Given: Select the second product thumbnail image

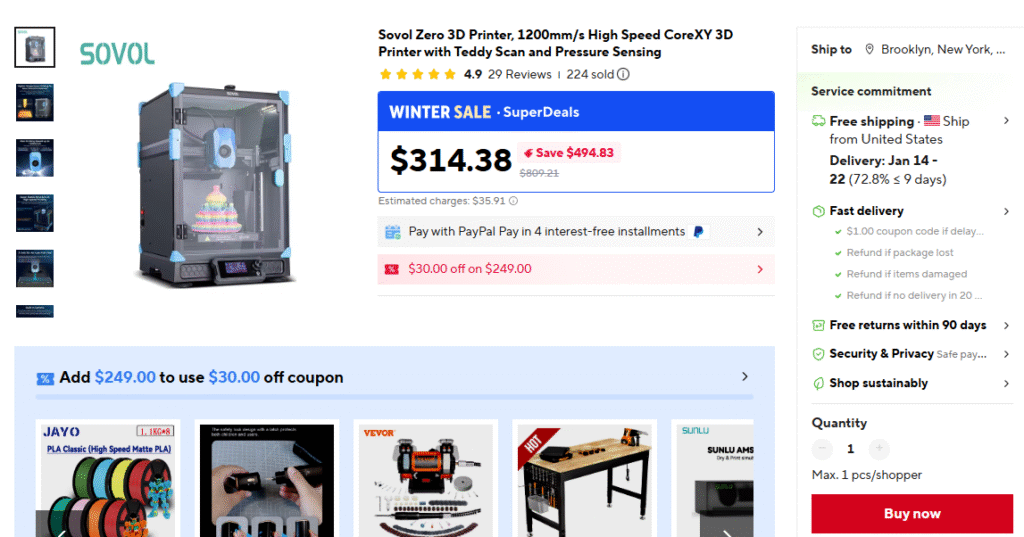Looking at the screenshot, I should point(35,103).
